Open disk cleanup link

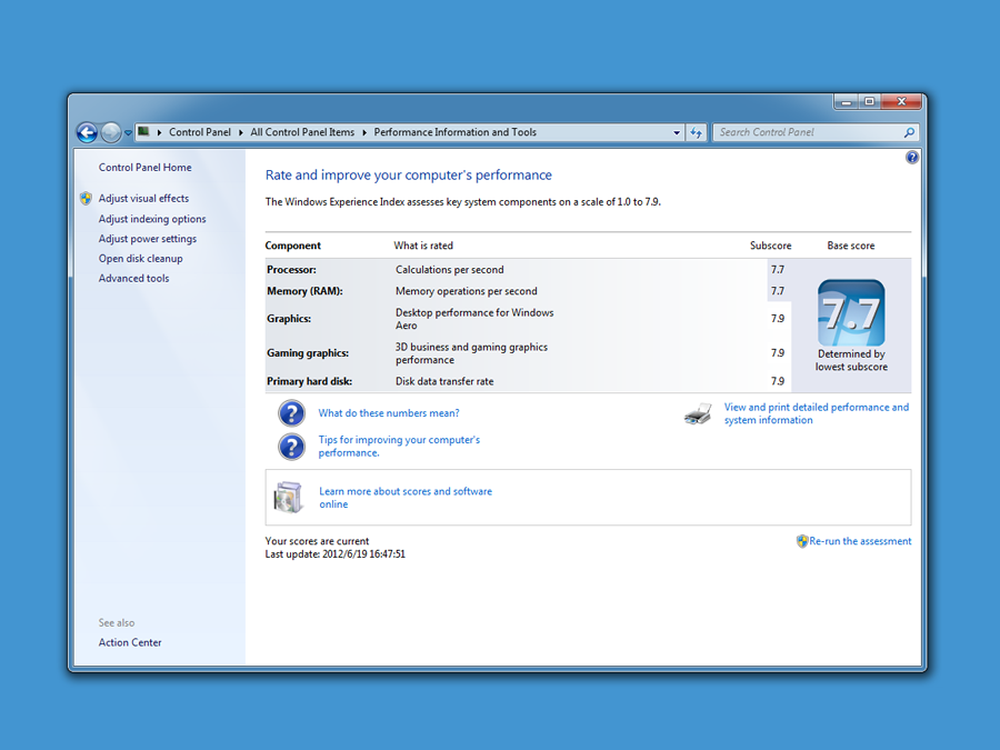click(140, 258)
